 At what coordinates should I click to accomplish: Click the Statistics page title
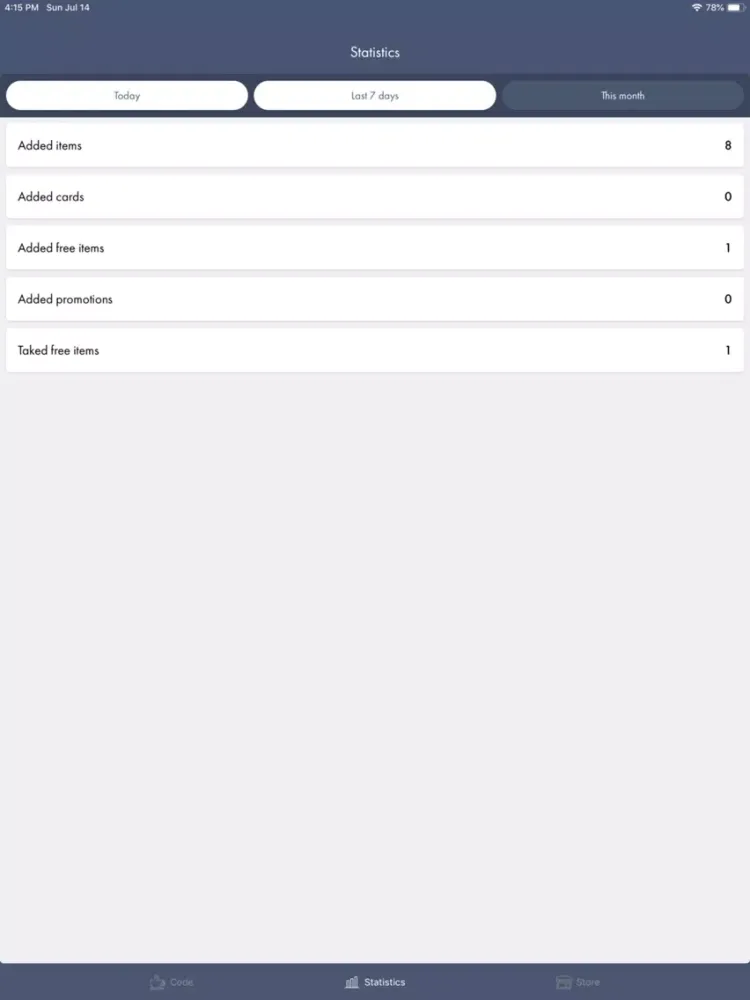coord(375,52)
